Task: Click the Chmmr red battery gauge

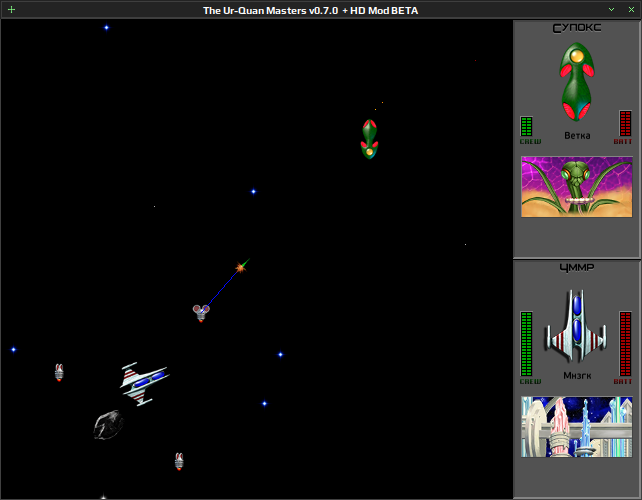Action: 625,344
